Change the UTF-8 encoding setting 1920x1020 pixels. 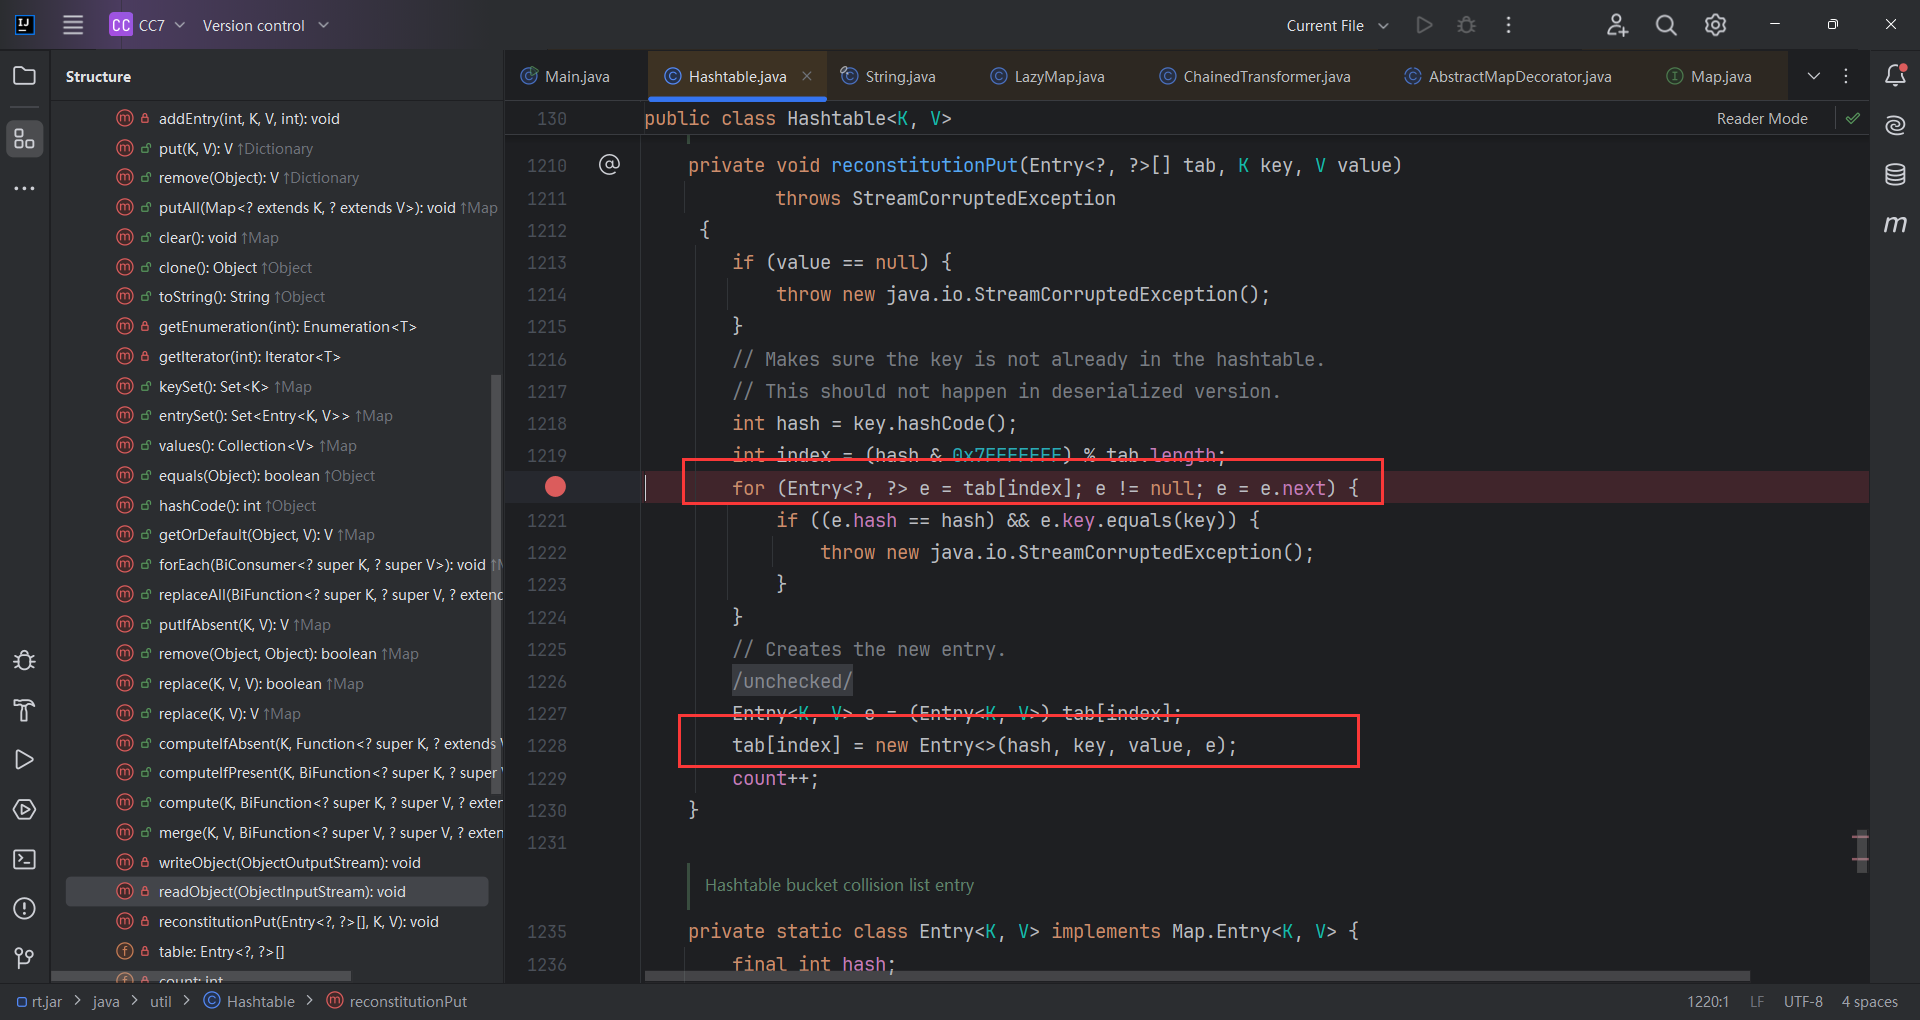[x=1803, y=1001]
